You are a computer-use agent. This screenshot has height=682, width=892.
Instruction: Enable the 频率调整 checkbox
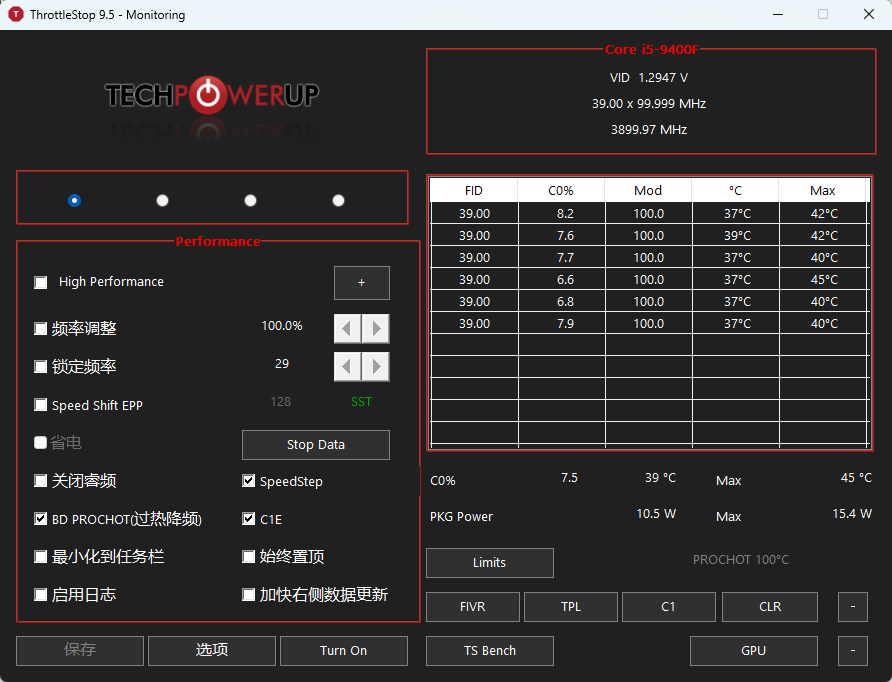point(40,329)
